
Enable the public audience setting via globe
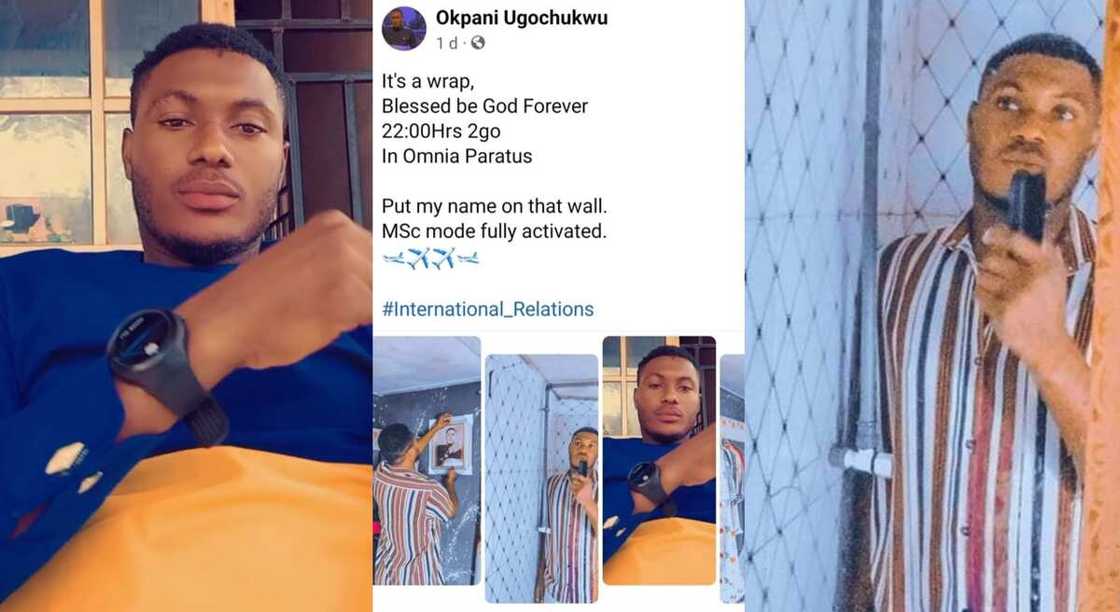coord(478,42)
